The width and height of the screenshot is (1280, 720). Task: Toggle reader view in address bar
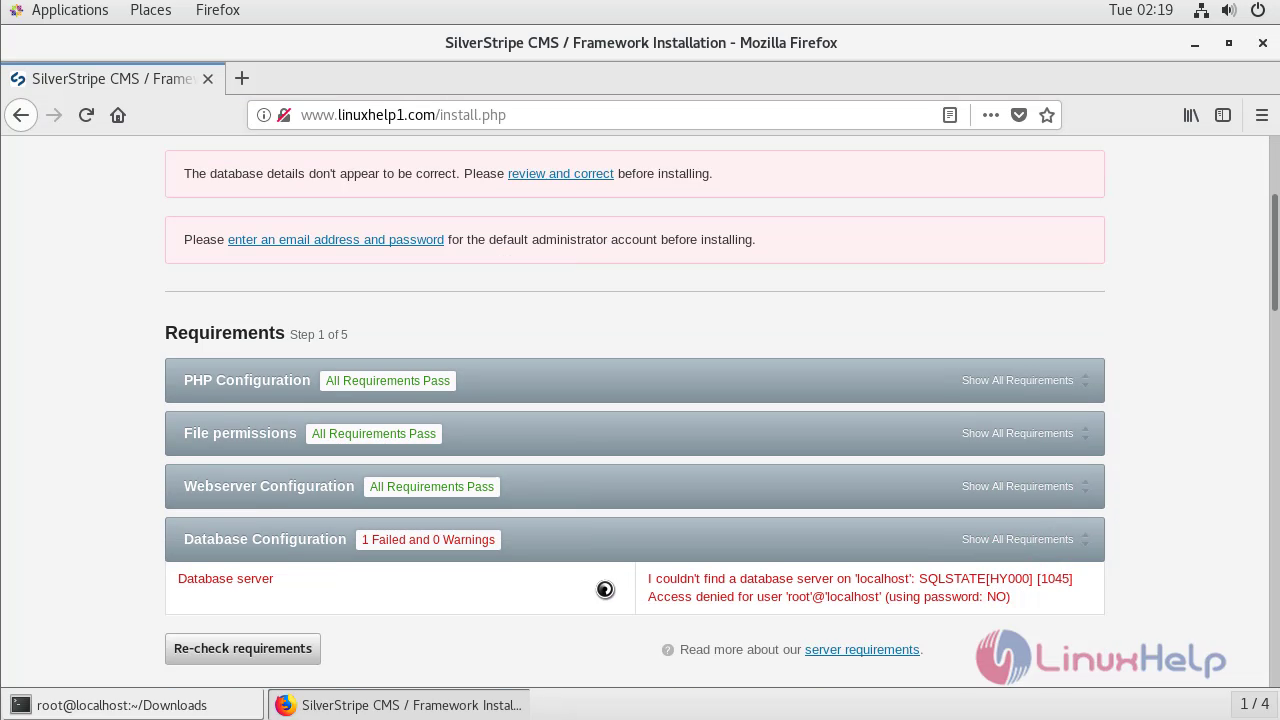point(950,115)
